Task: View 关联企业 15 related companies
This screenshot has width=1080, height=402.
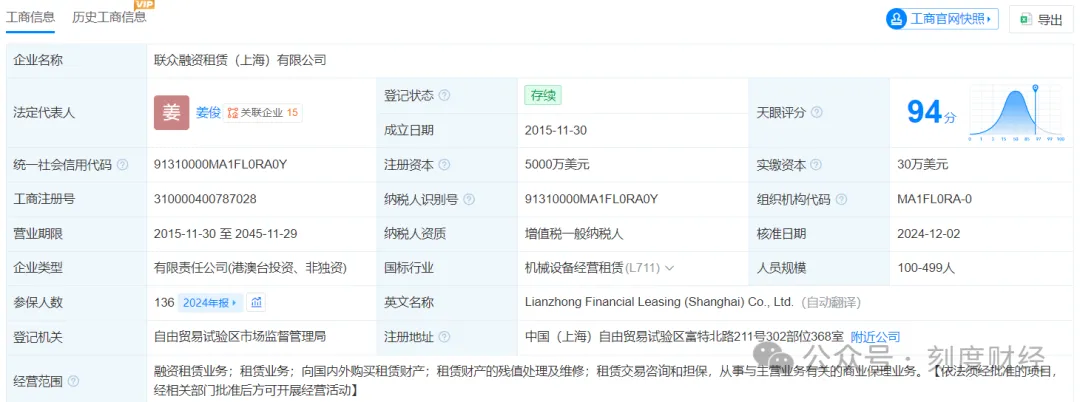Action: click(x=263, y=113)
